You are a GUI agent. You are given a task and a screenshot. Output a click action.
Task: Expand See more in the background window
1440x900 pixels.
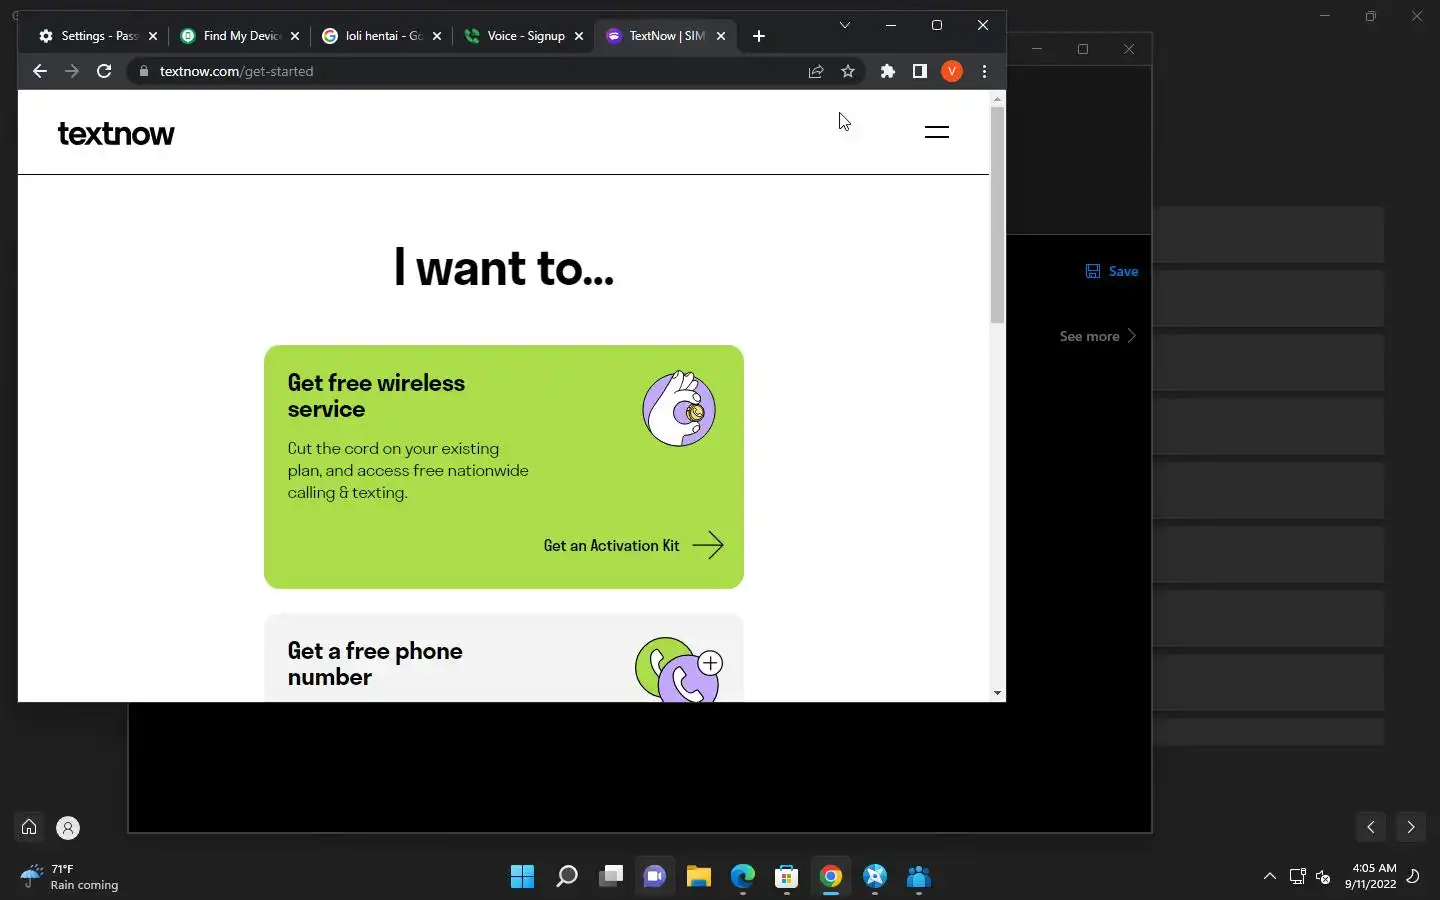1097,336
